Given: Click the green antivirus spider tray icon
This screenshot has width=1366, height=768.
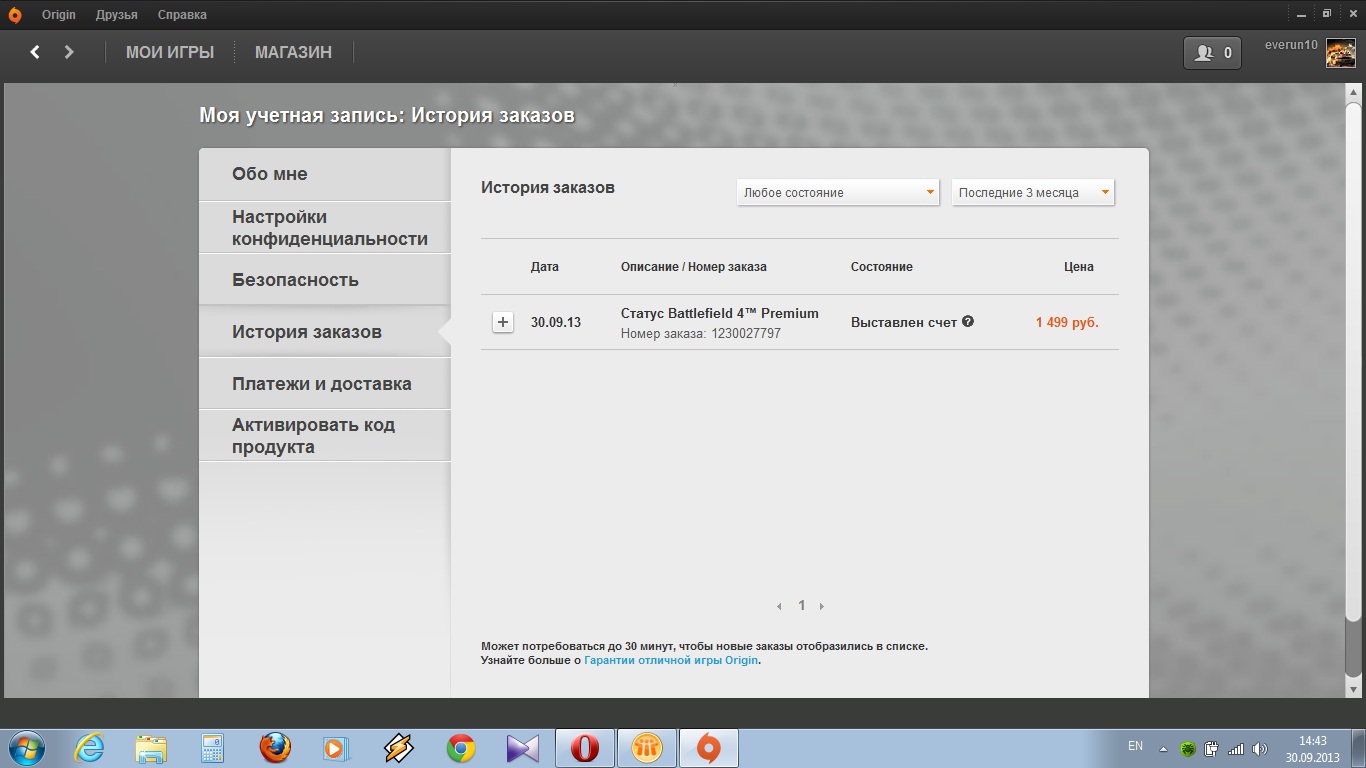Looking at the screenshot, I should 1187,748.
